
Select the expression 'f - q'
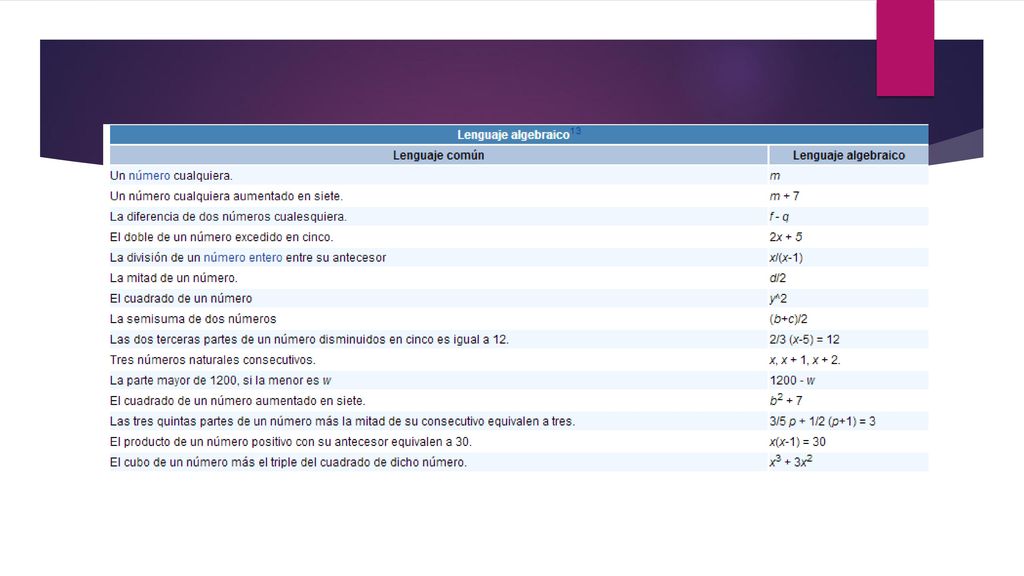click(x=779, y=216)
